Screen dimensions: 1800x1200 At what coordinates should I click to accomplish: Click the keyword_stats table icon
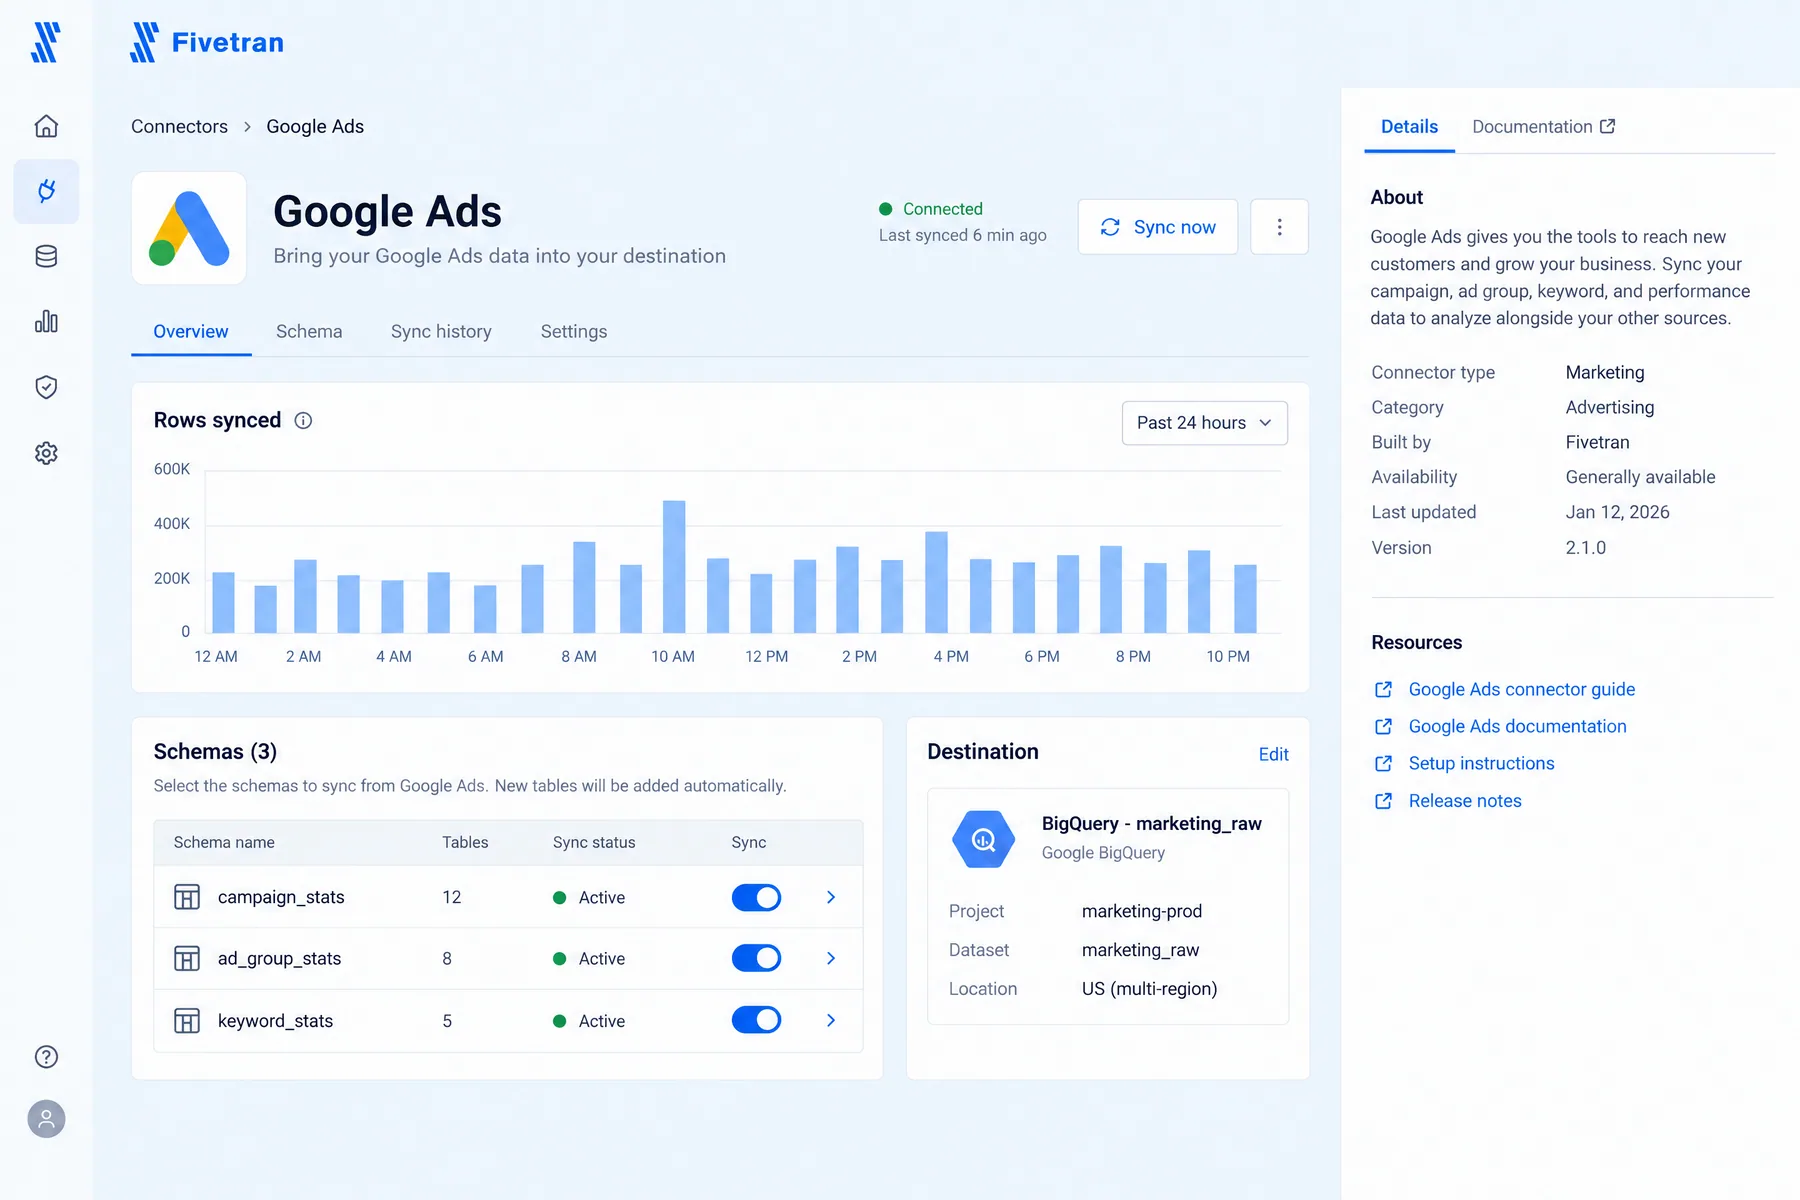[x=187, y=1021]
